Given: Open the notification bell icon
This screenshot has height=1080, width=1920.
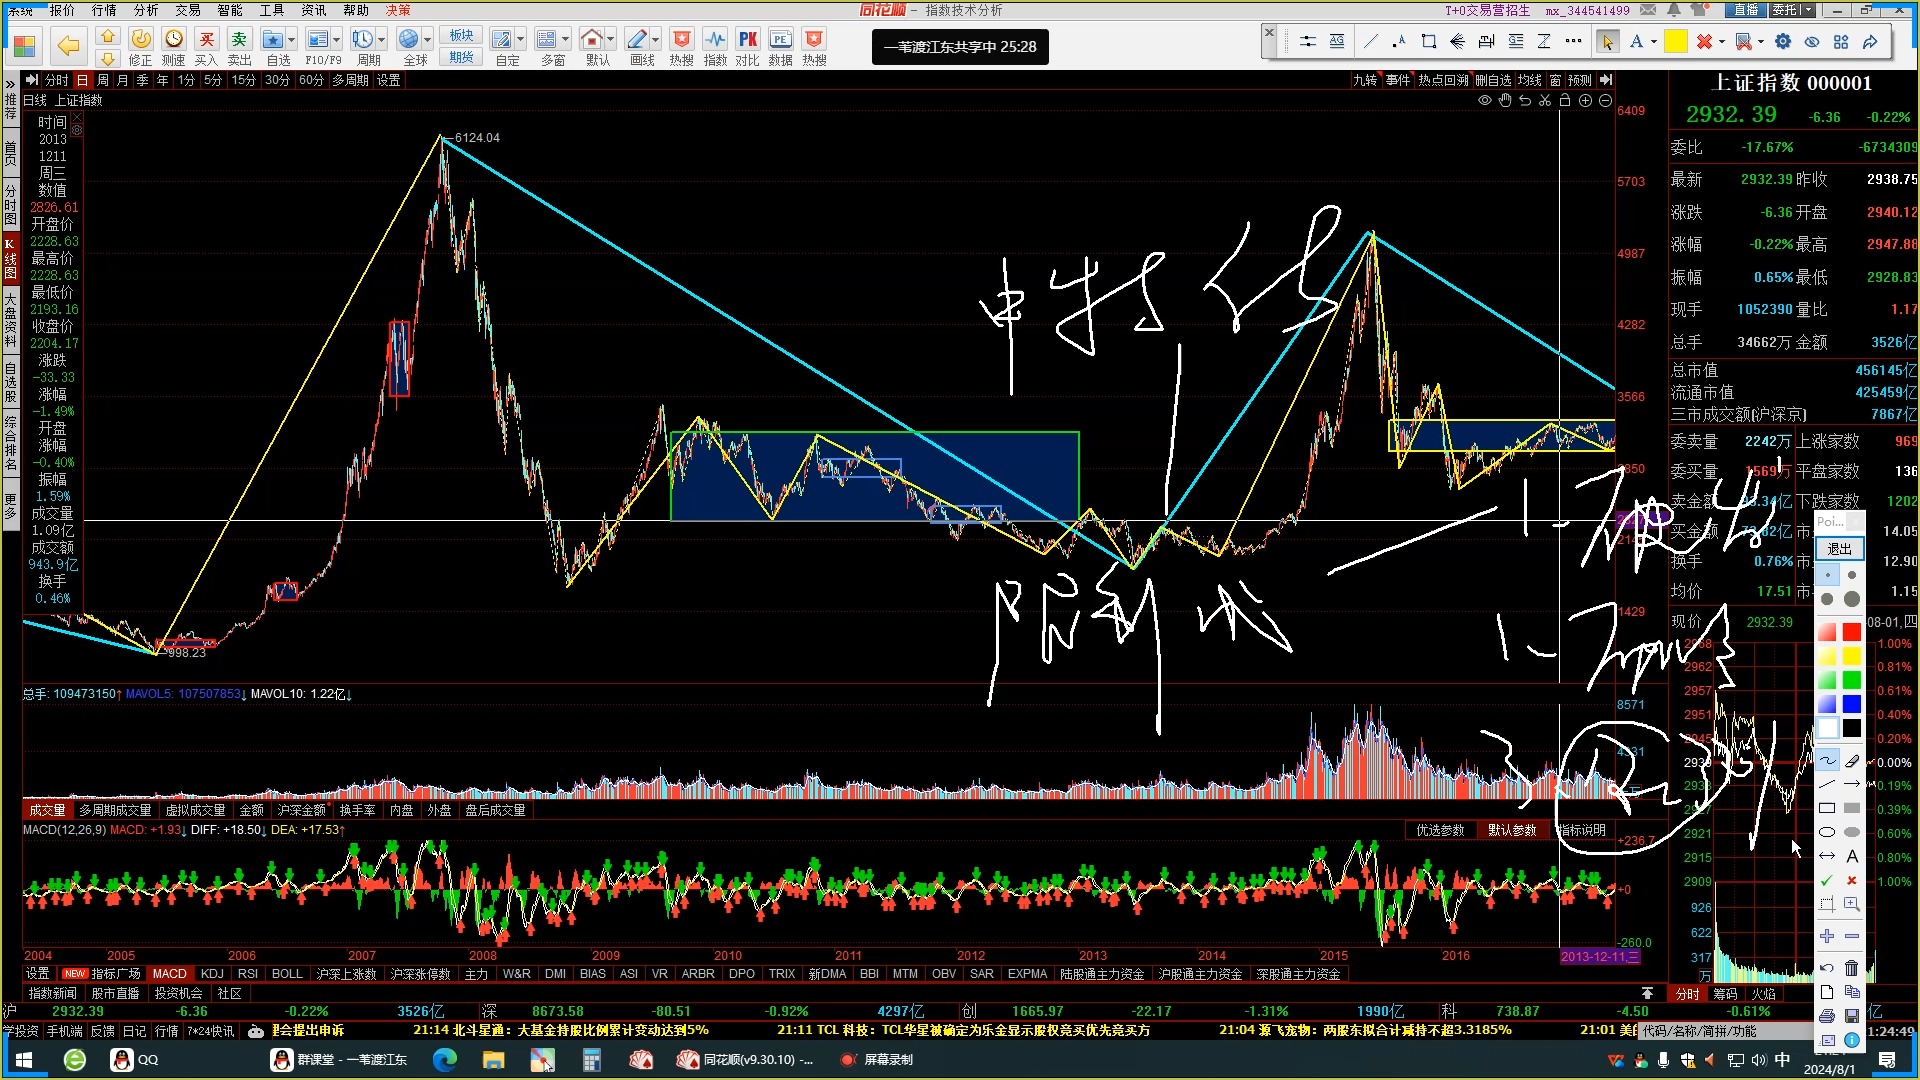Looking at the screenshot, I should tap(1674, 10).
